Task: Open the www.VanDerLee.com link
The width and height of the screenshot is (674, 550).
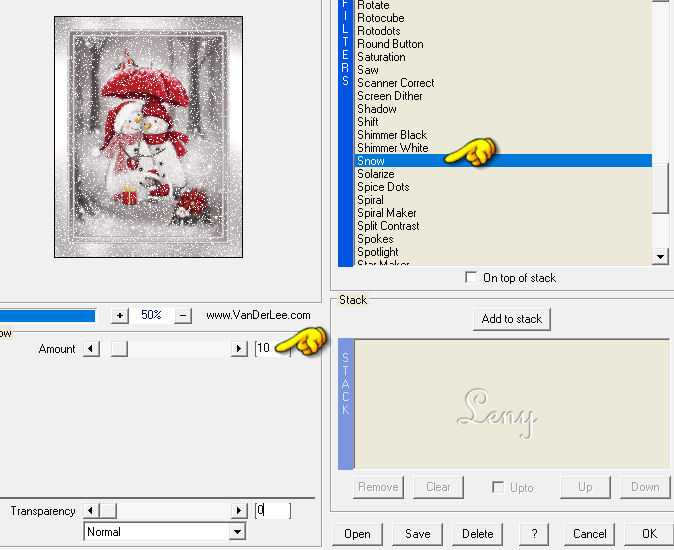Action: (258, 315)
